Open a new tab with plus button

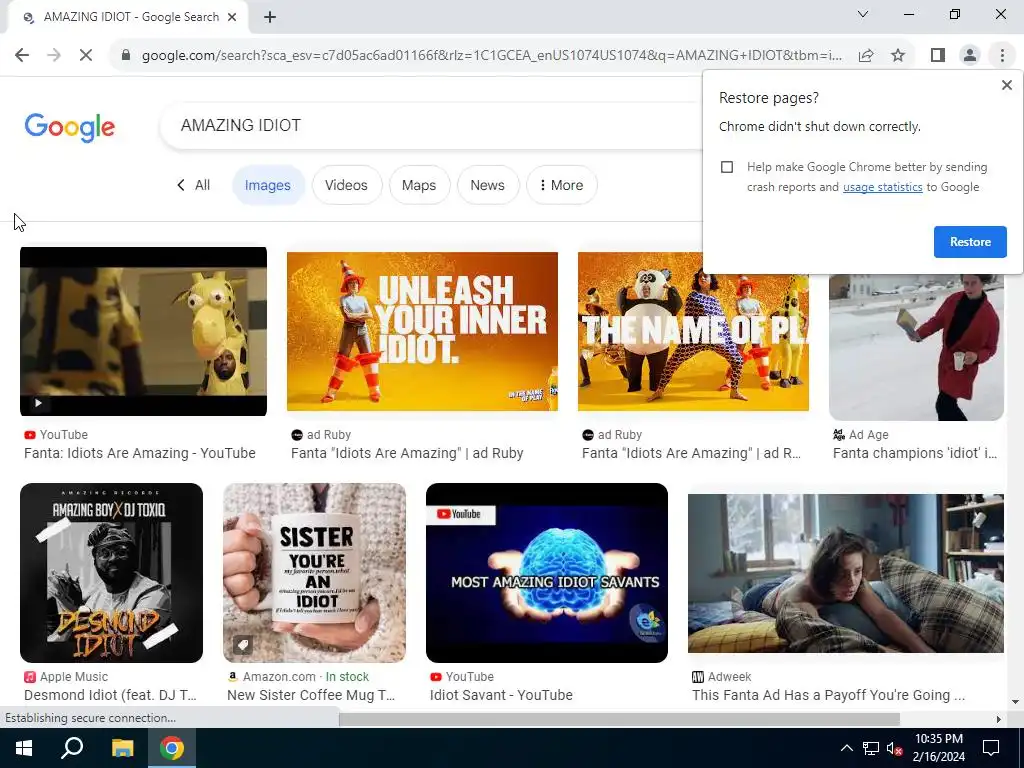pos(270,18)
